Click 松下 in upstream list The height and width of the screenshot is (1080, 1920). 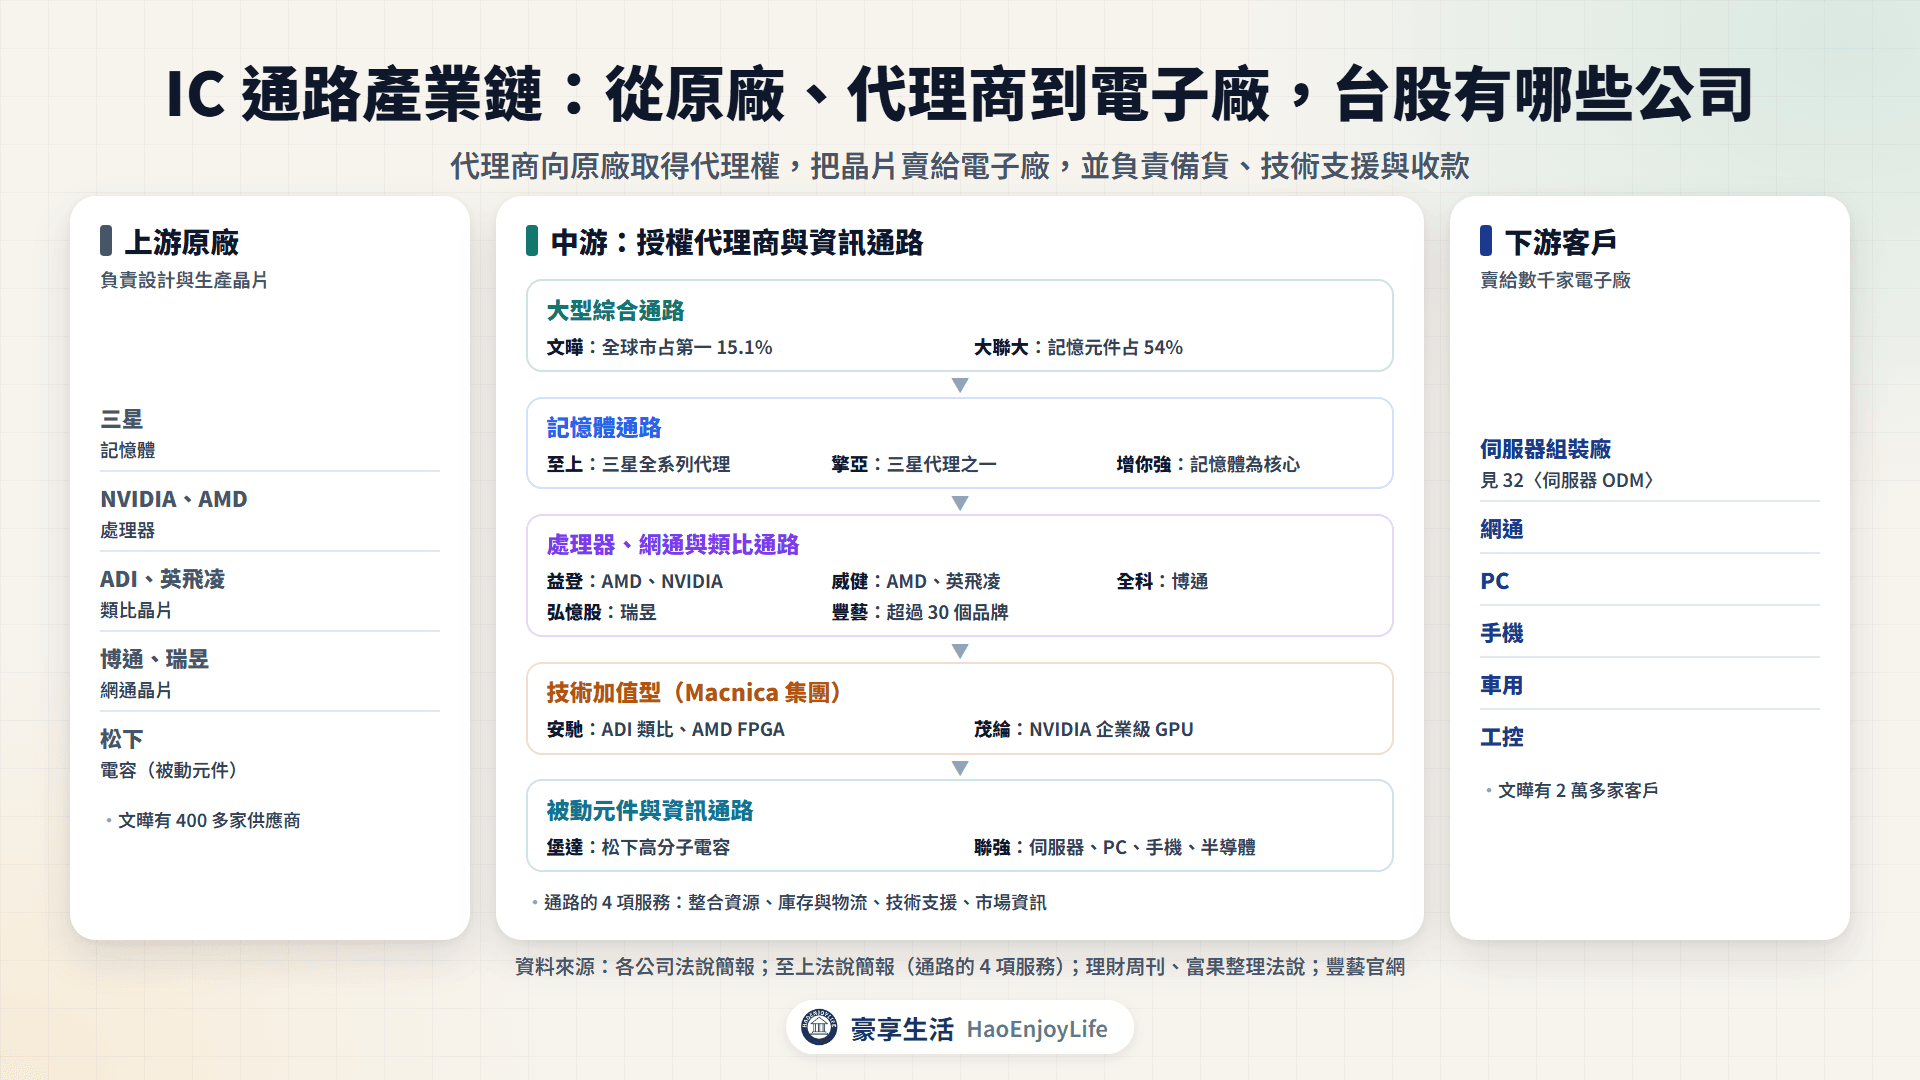(122, 739)
